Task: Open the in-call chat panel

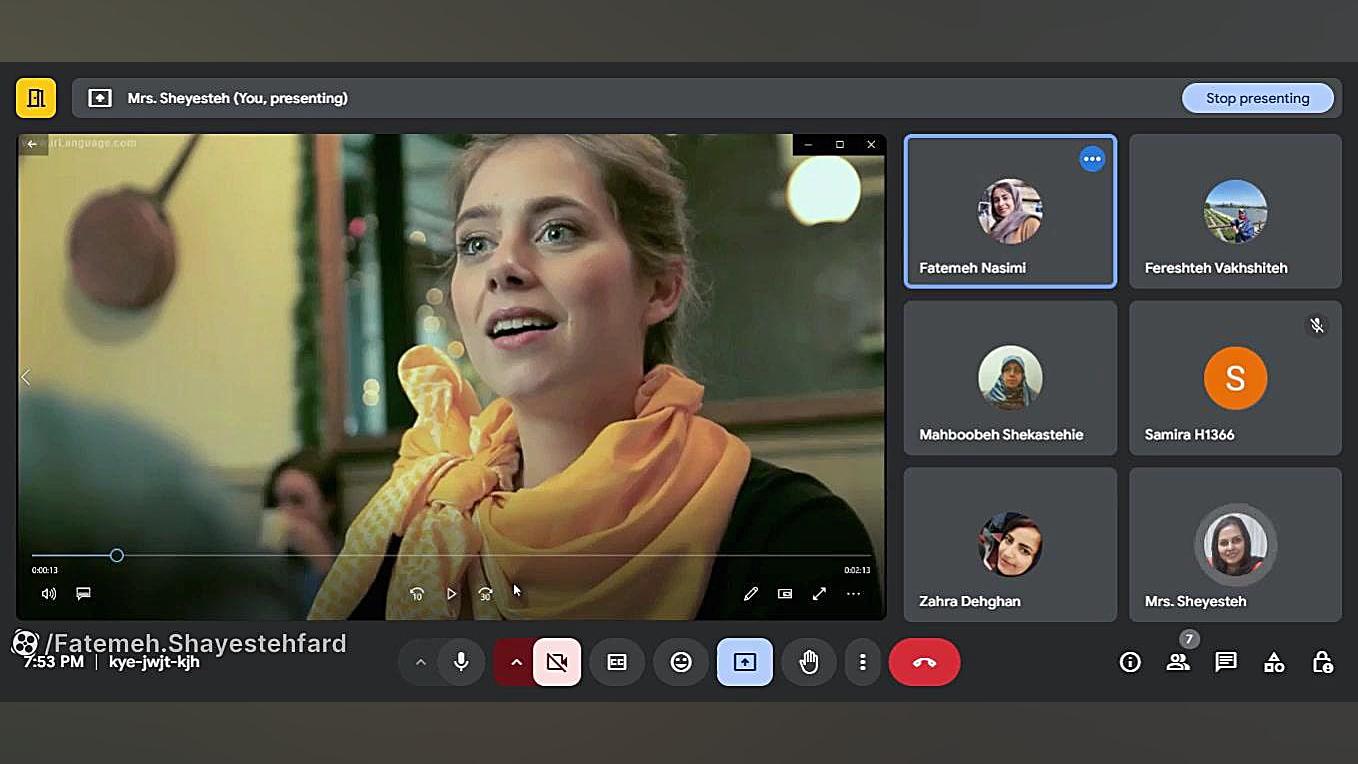Action: point(1226,662)
